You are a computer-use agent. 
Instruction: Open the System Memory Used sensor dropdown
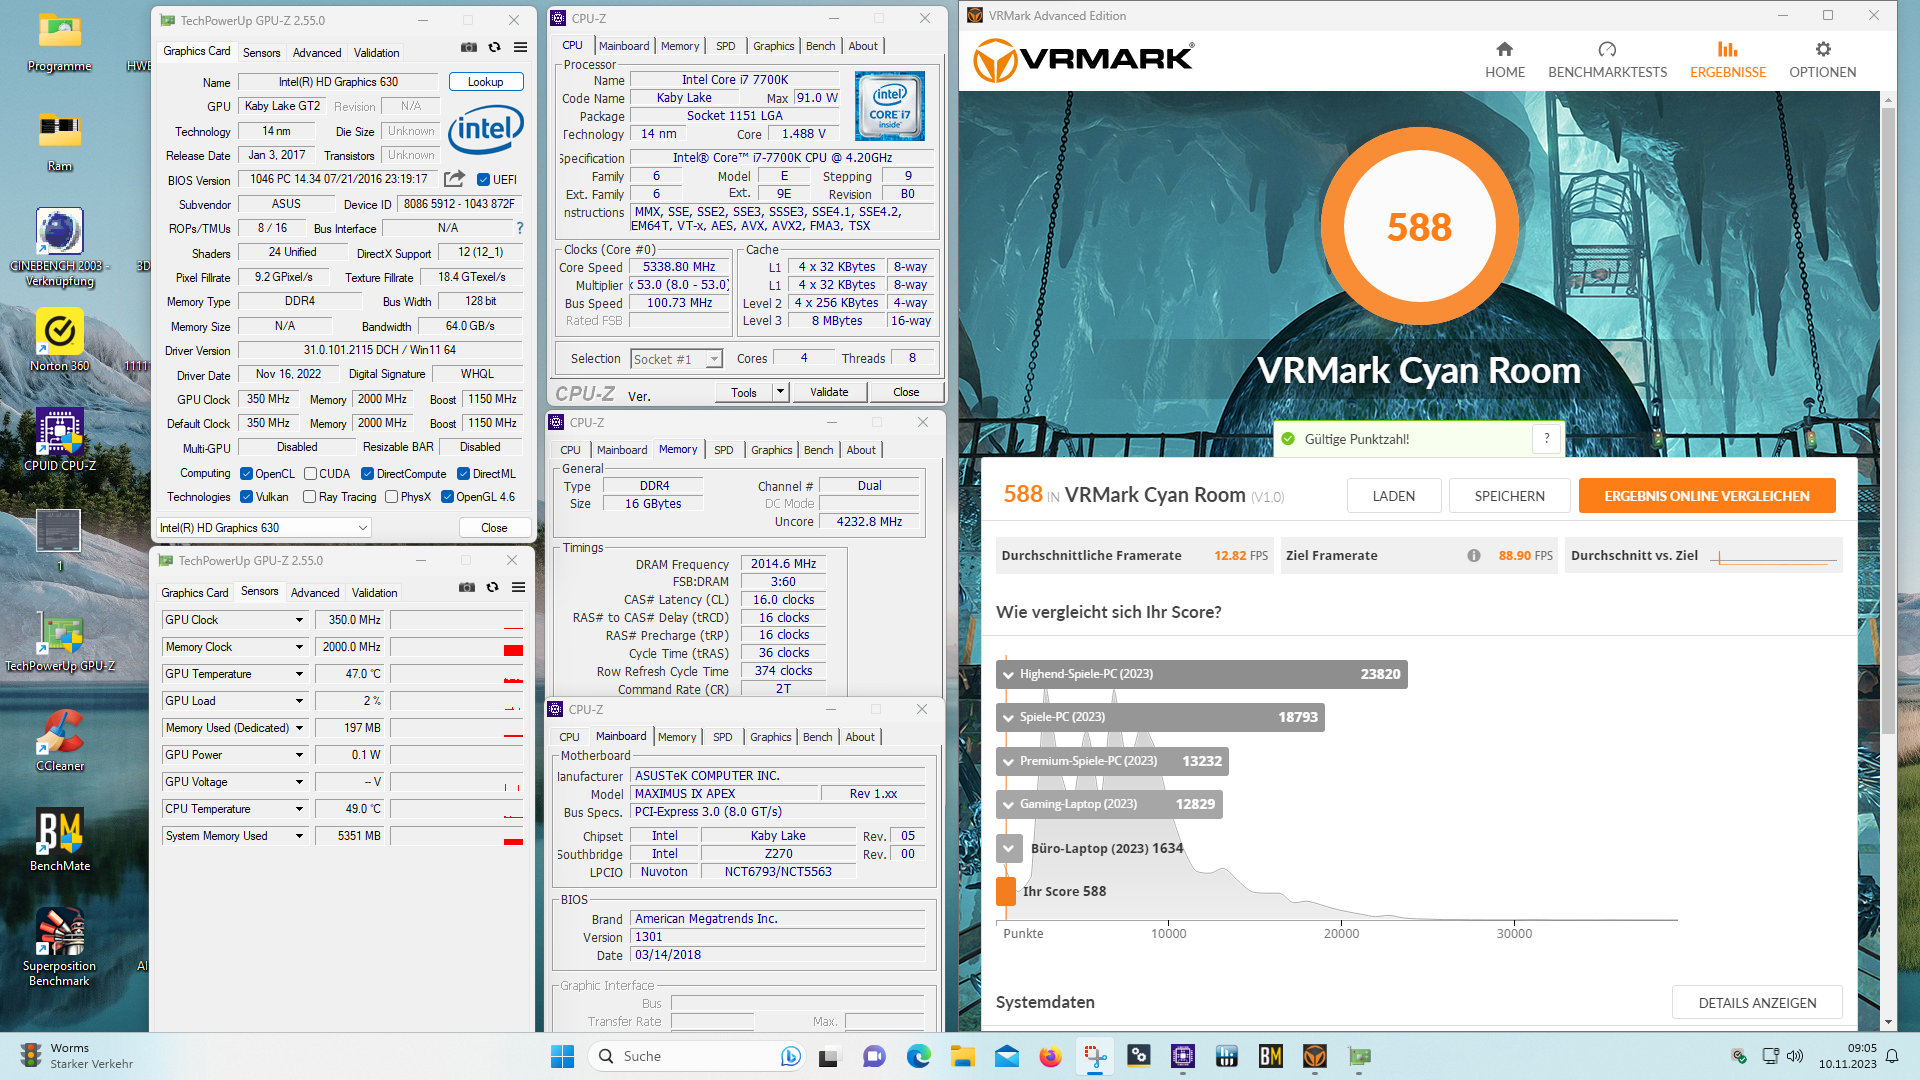point(298,836)
